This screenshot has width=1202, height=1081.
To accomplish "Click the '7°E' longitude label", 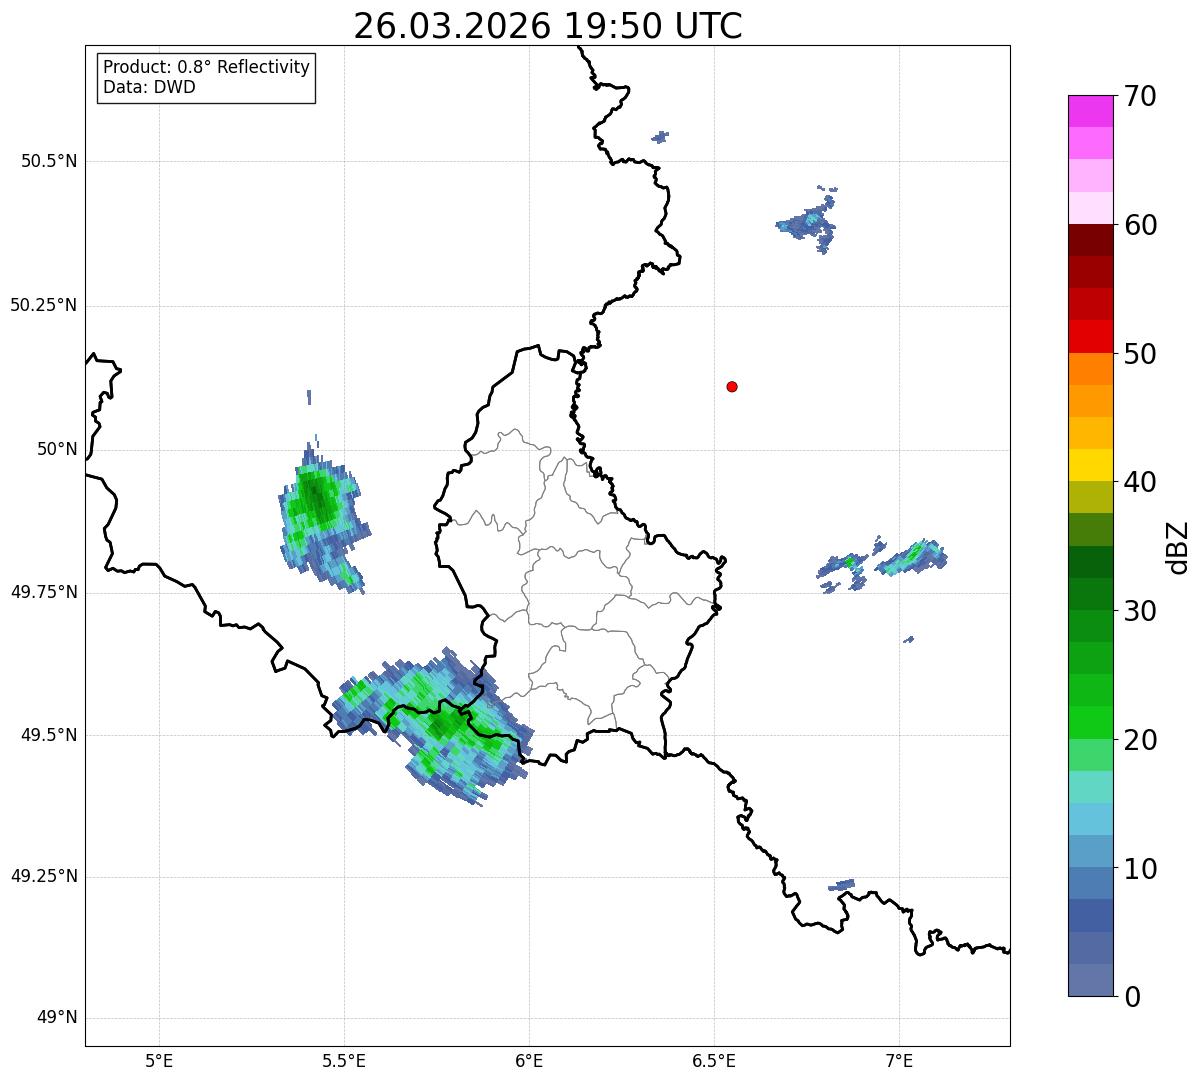I will point(899,1060).
